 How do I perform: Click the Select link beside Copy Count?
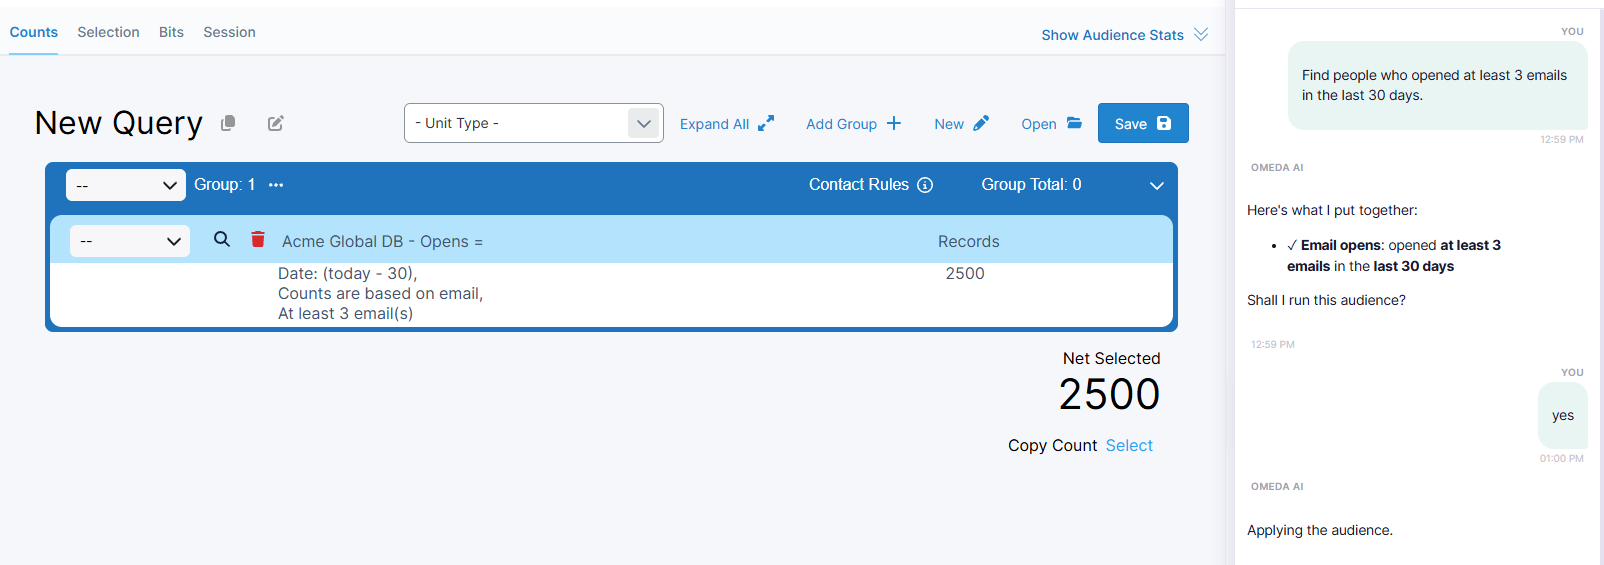coord(1129,445)
